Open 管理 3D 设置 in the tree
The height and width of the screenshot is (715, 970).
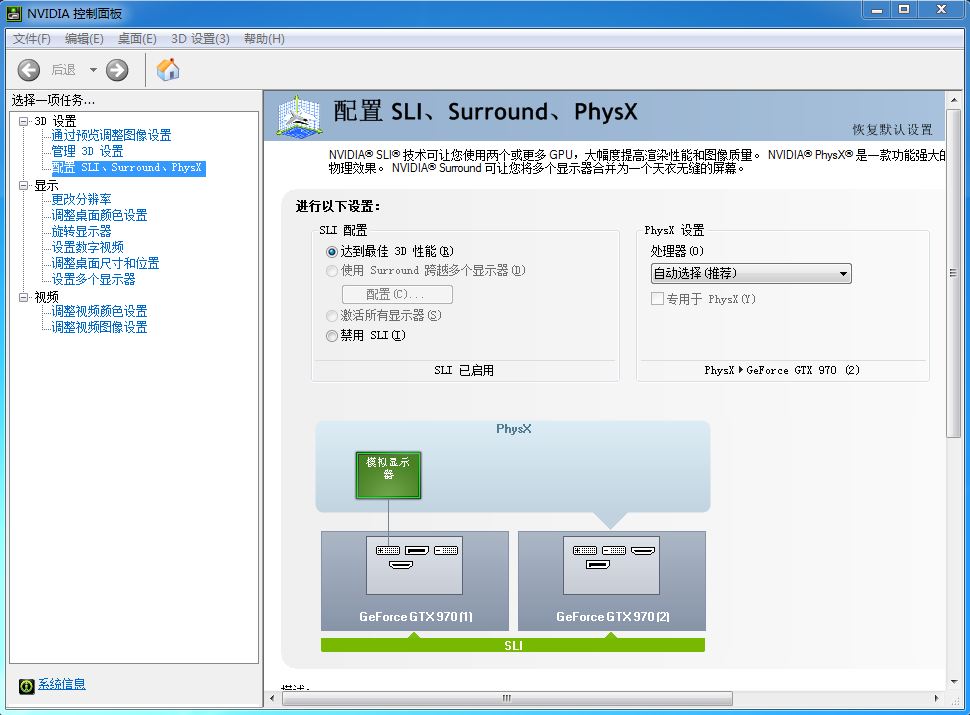coord(87,152)
